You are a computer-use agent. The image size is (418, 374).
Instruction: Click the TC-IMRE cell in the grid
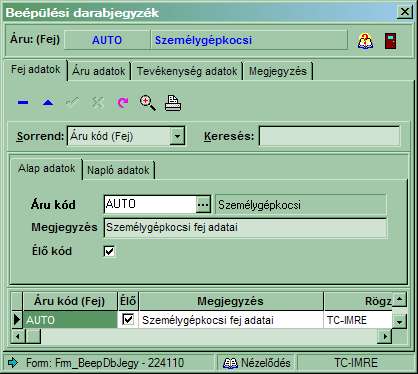[358, 320]
